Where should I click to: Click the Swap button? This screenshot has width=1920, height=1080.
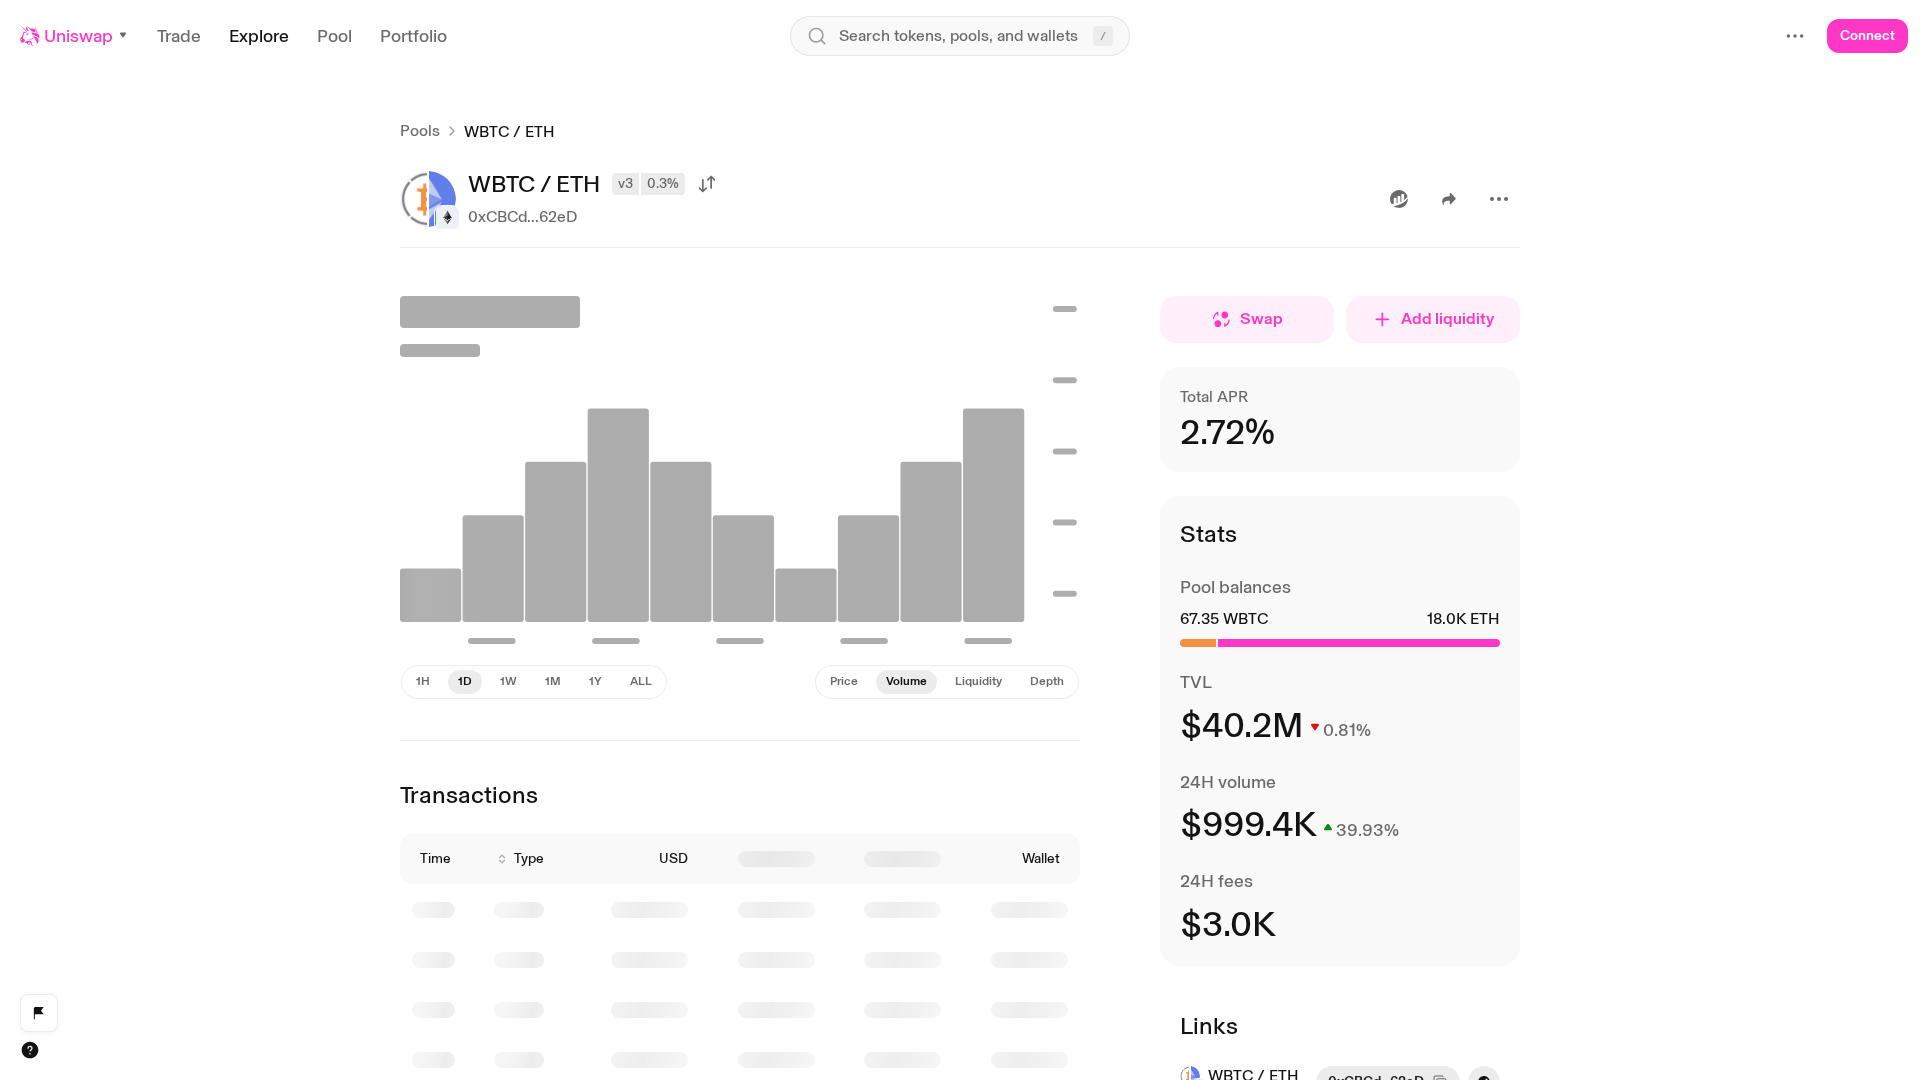pos(1247,319)
